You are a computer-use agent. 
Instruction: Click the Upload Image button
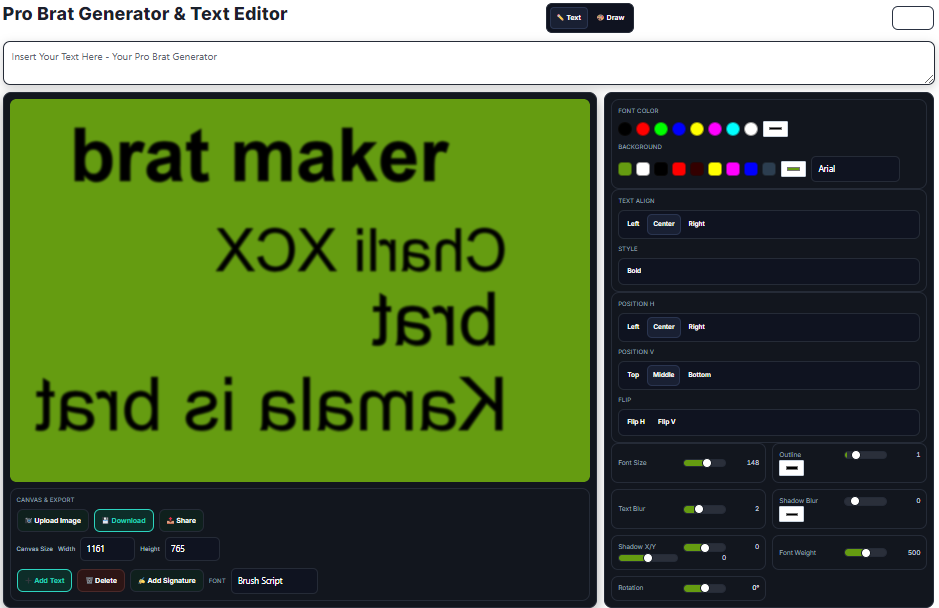click(x=53, y=520)
